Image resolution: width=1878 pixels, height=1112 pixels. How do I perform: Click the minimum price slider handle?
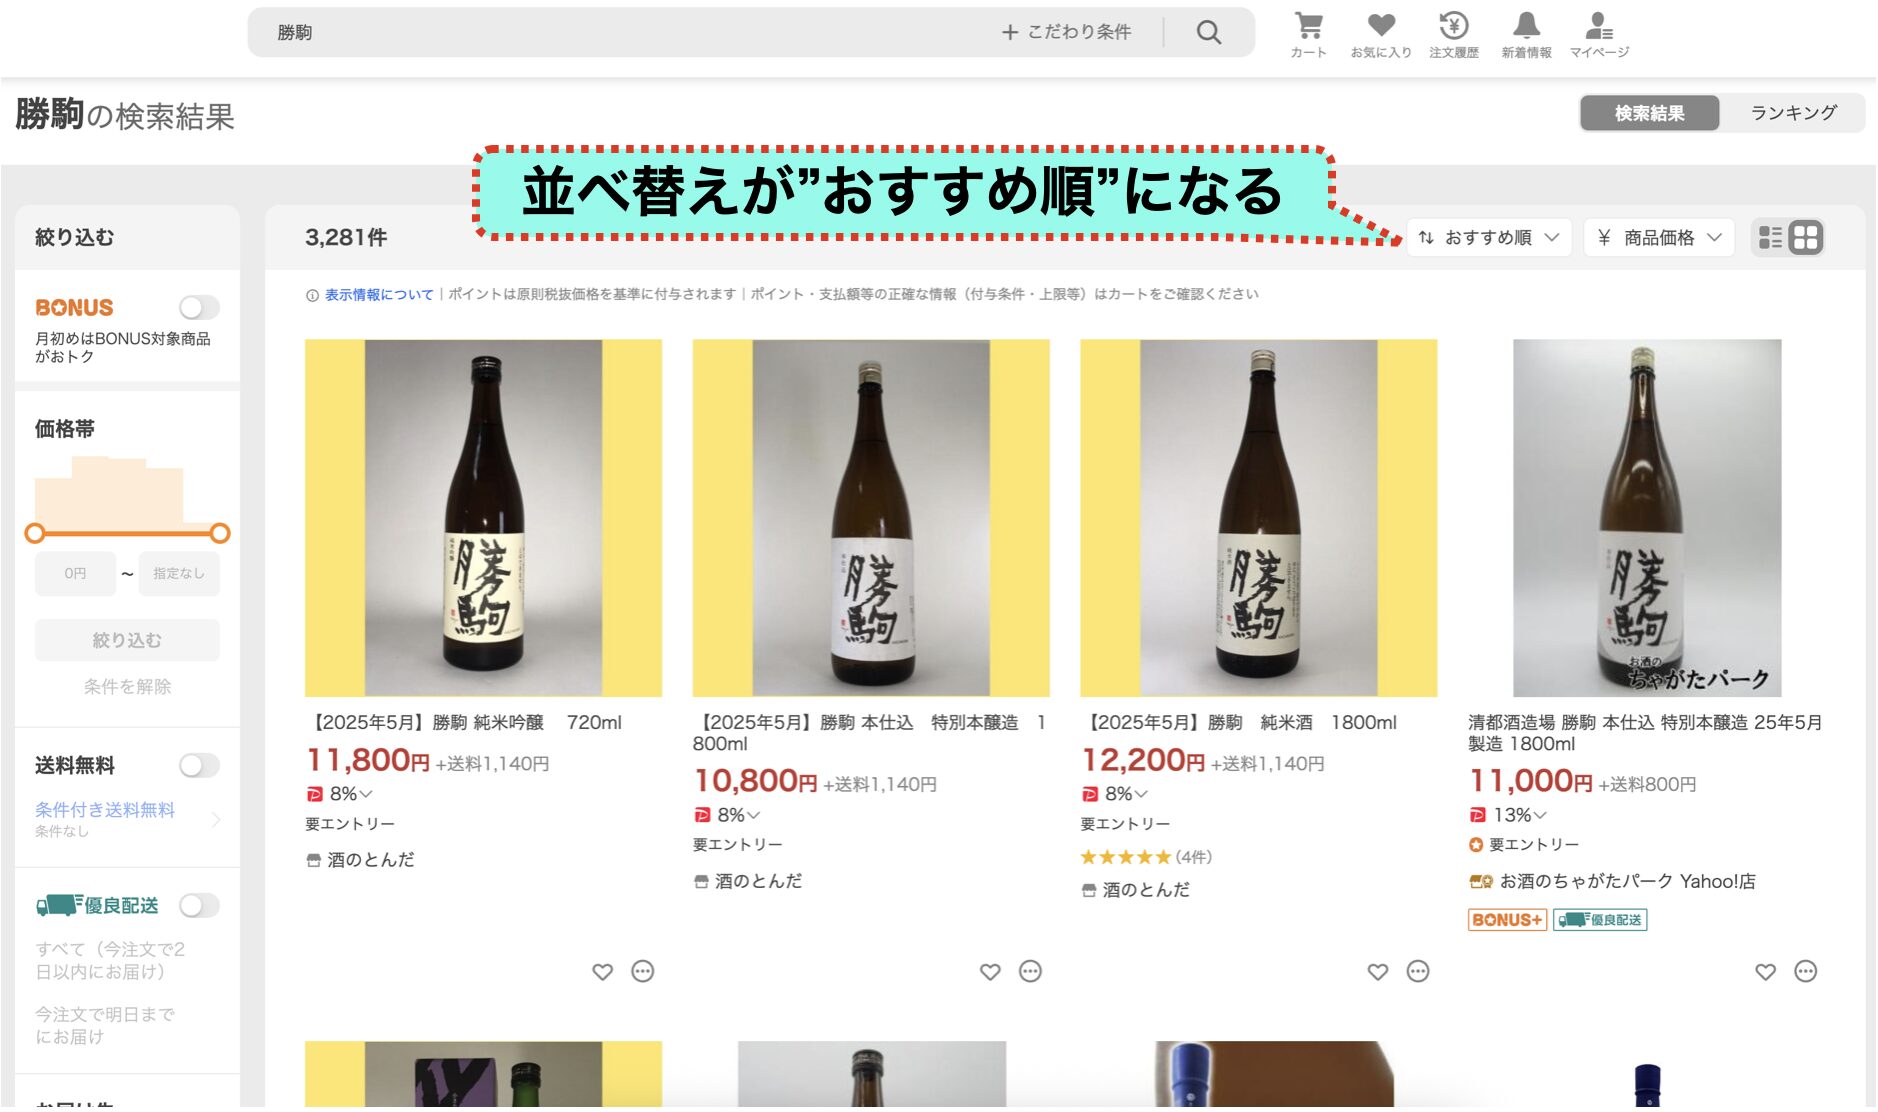tap(35, 534)
